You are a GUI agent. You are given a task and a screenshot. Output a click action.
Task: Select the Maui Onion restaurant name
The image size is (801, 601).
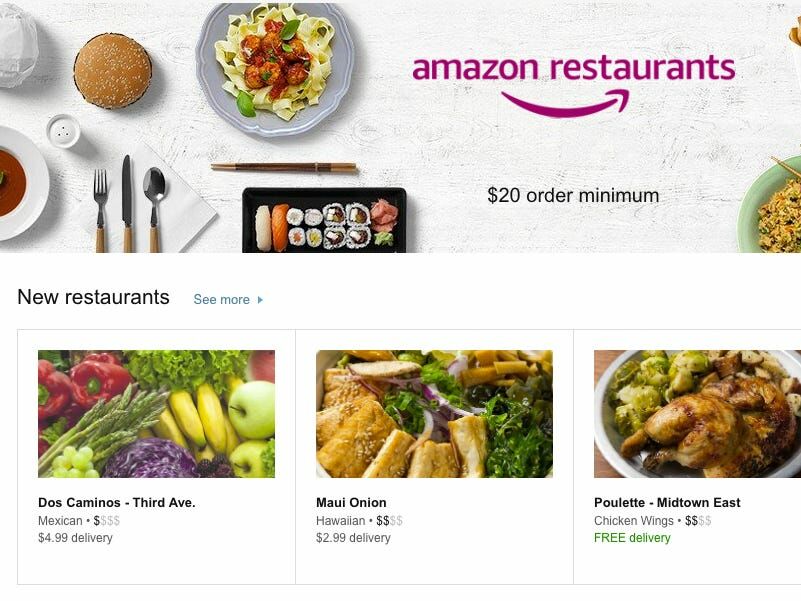tap(351, 502)
